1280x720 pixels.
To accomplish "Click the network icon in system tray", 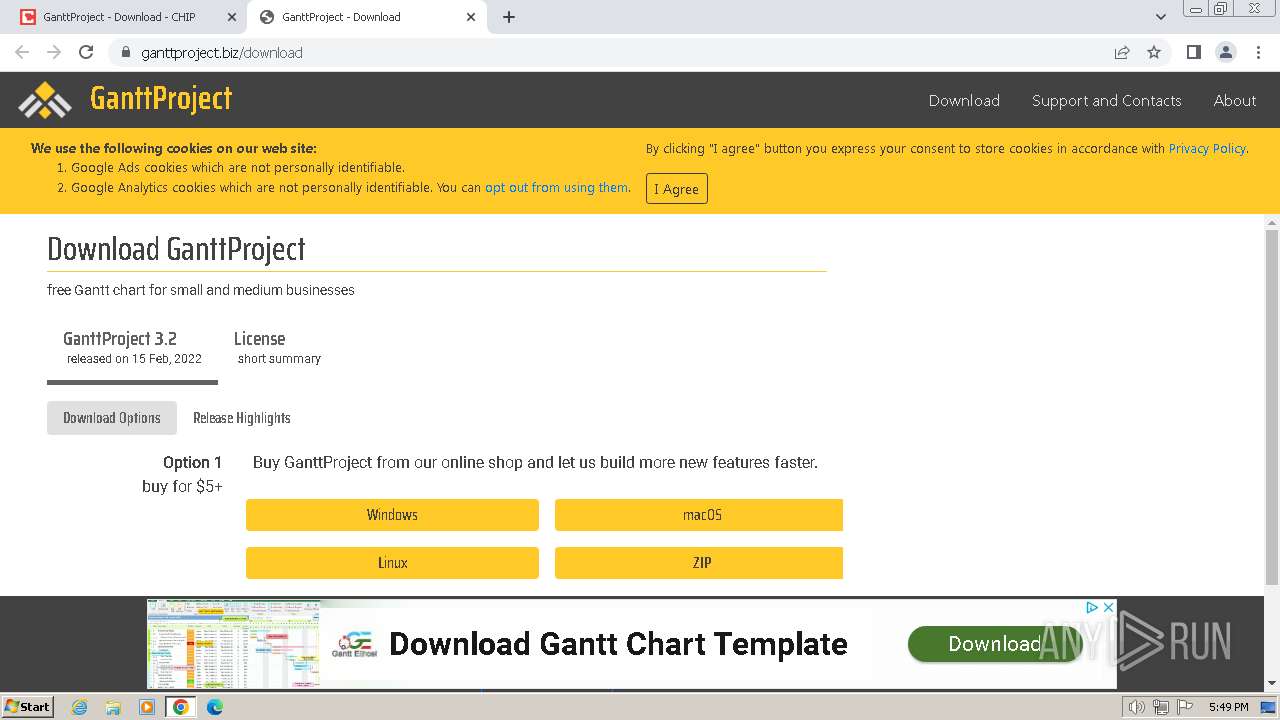I will tap(1160, 707).
